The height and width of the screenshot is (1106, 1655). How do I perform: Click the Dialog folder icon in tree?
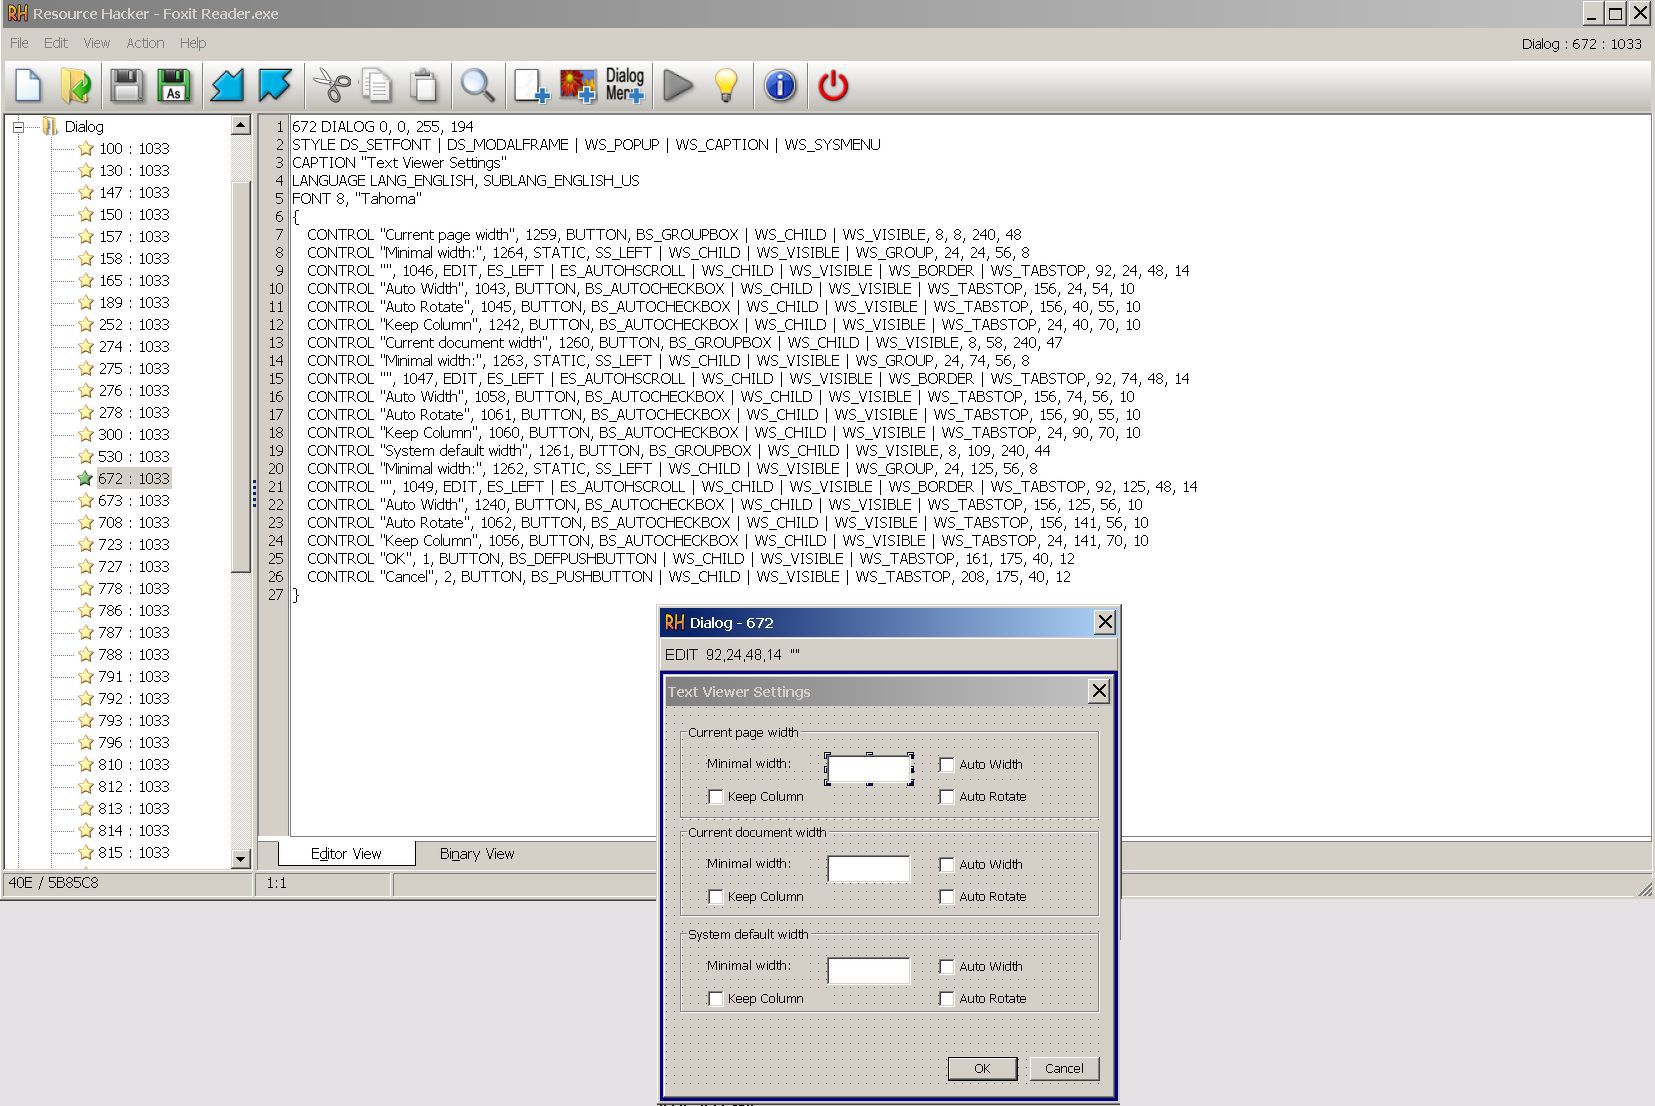(50, 127)
